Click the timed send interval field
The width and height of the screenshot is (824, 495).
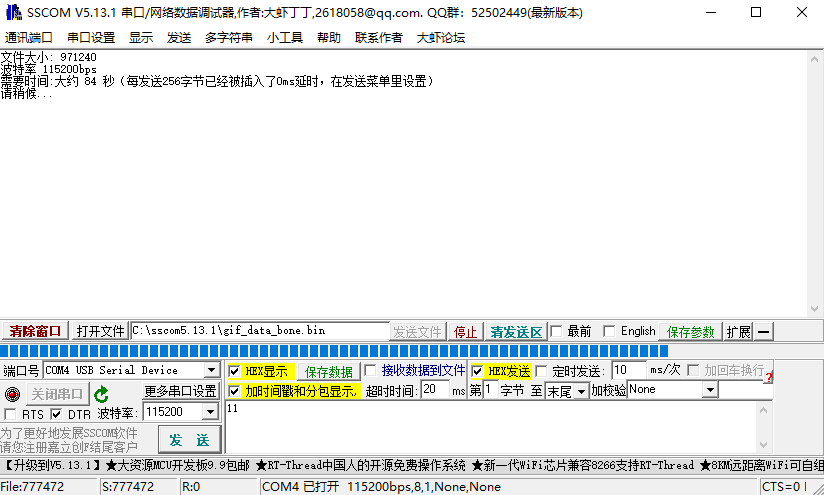pyautogui.click(x=629, y=370)
